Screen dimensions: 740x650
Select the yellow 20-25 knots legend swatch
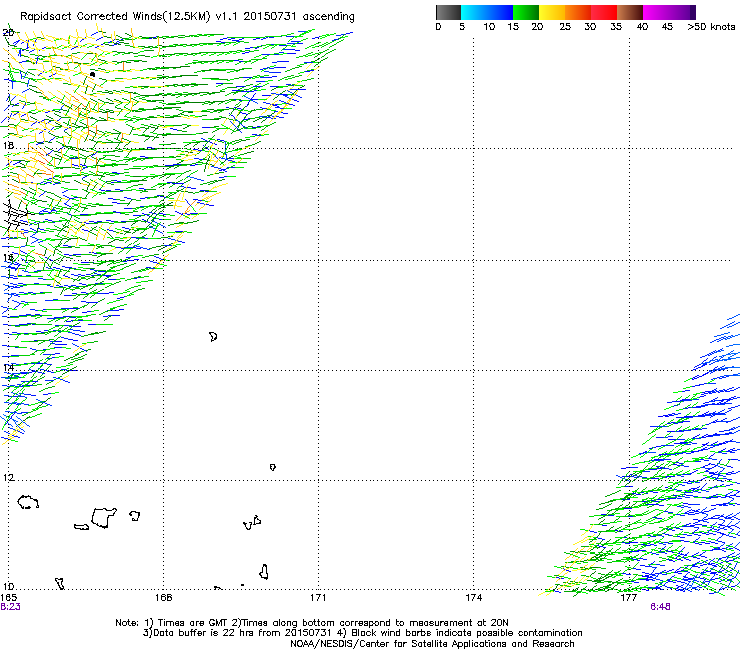(552, 12)
